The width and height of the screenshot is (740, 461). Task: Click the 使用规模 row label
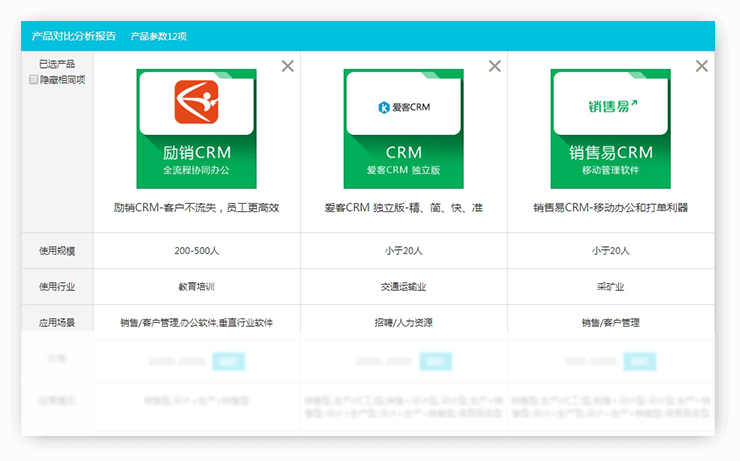click(57, 251)
